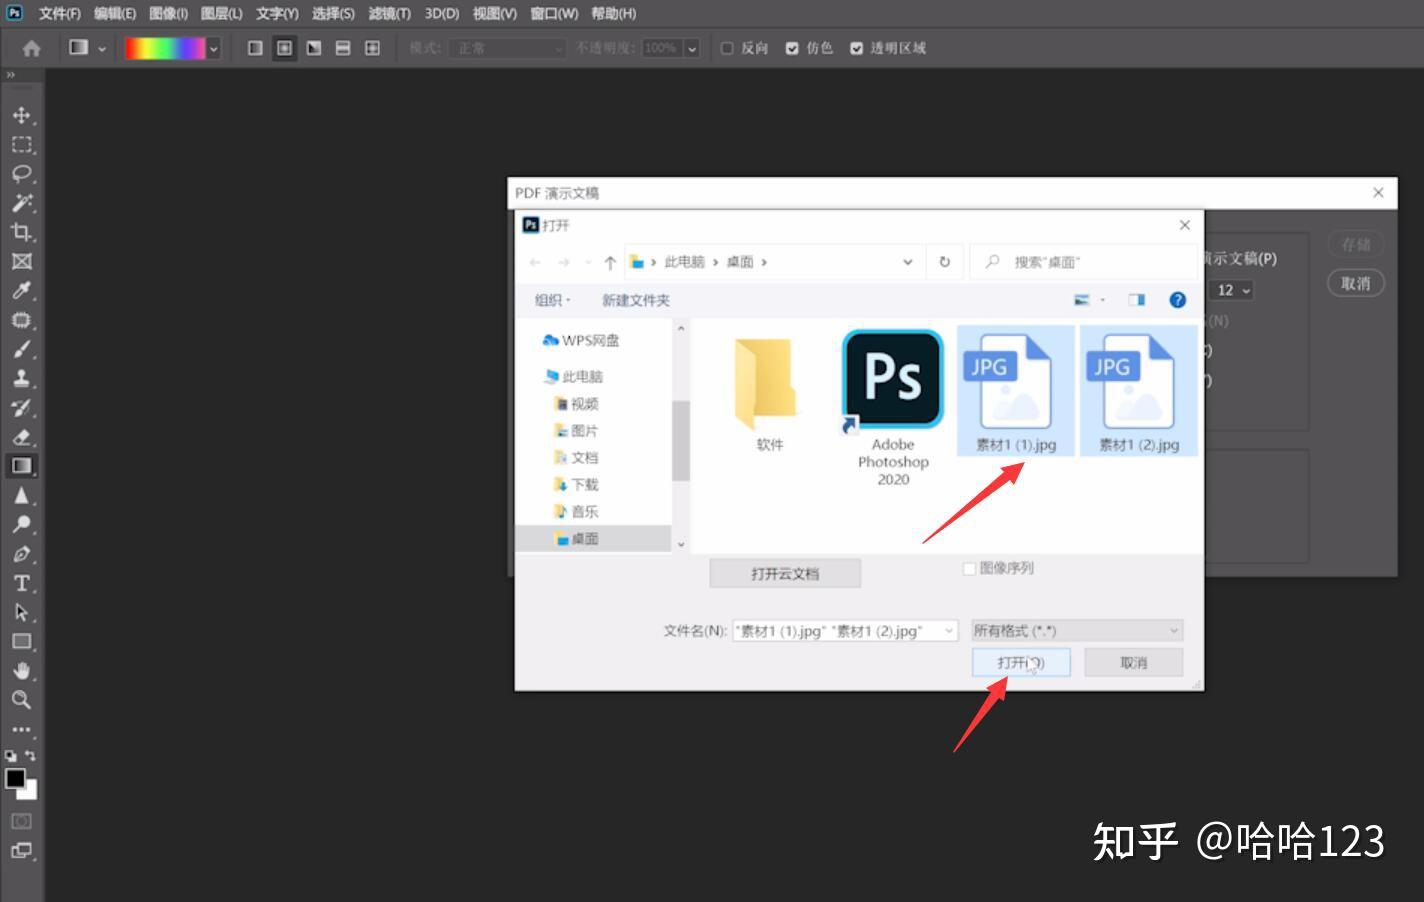Click the 打开(O) Open button
1424x902 pixels.
pos(1021,662)
